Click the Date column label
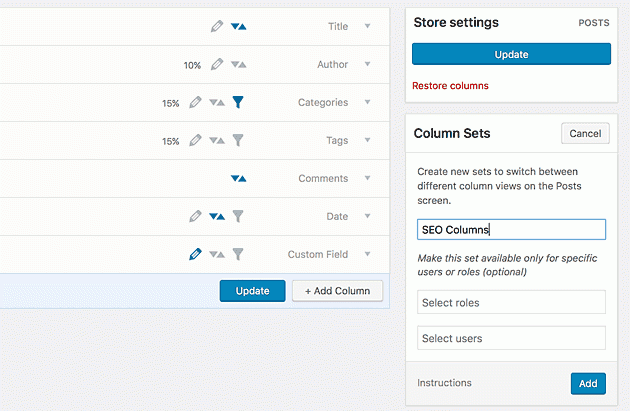The height and width of the screenshot is (411, 630). coord(337,217)
